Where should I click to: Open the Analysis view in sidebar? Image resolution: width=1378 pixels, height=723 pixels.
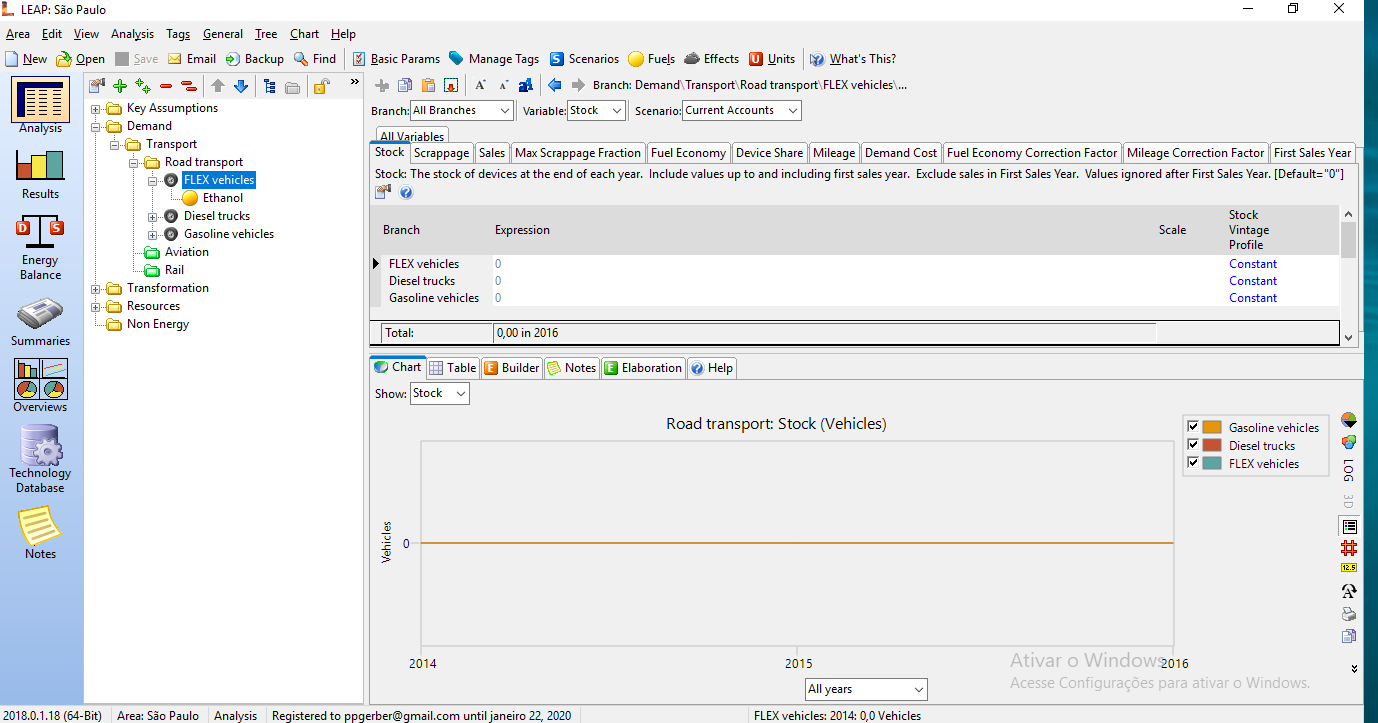click(41, 106)
